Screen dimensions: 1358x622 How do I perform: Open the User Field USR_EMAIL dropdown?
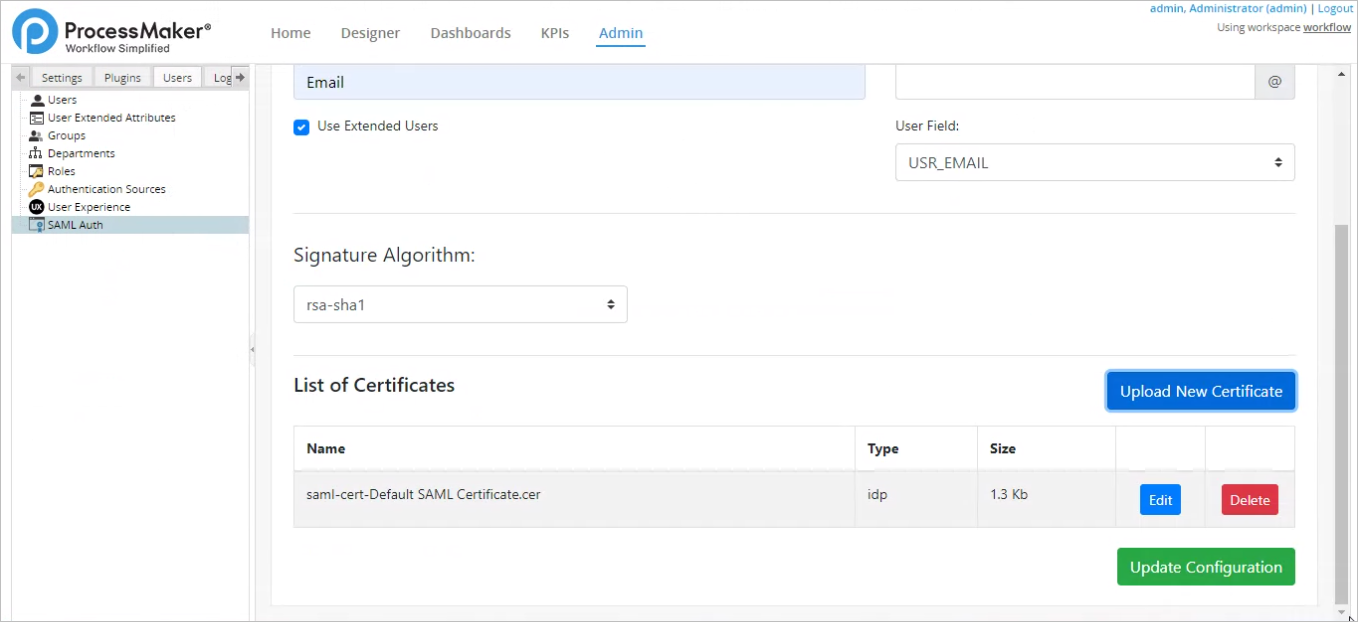pos(1094,163)
